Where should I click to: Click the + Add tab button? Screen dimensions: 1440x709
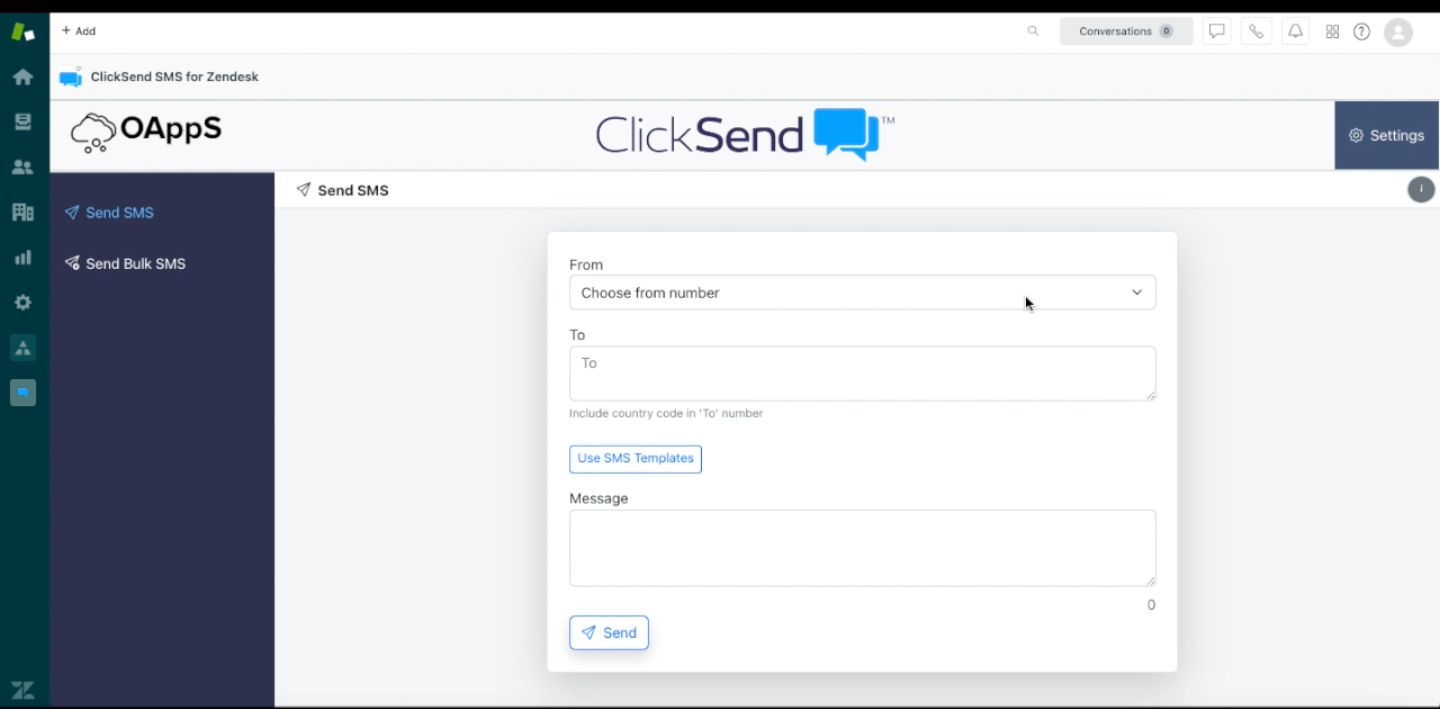[x=79, y=31]
